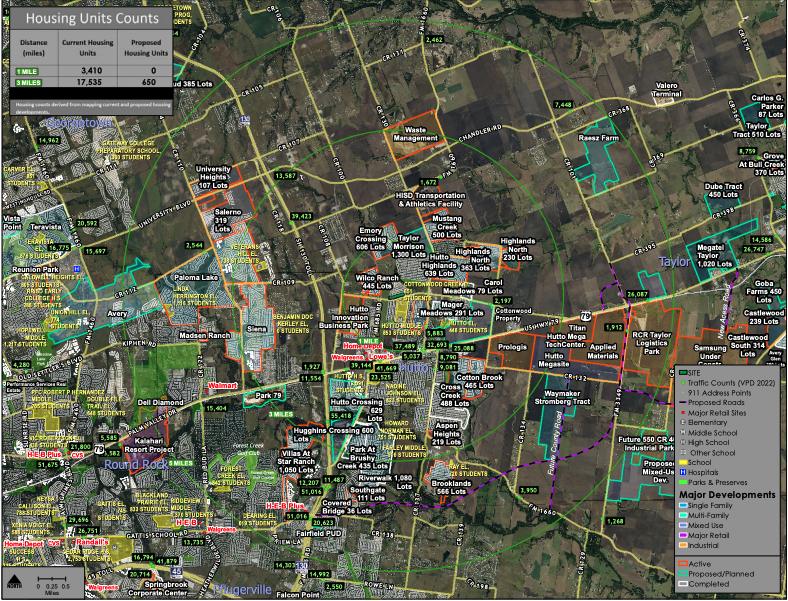Click the hospital H marker near Reunion Park

click(77, 268)
